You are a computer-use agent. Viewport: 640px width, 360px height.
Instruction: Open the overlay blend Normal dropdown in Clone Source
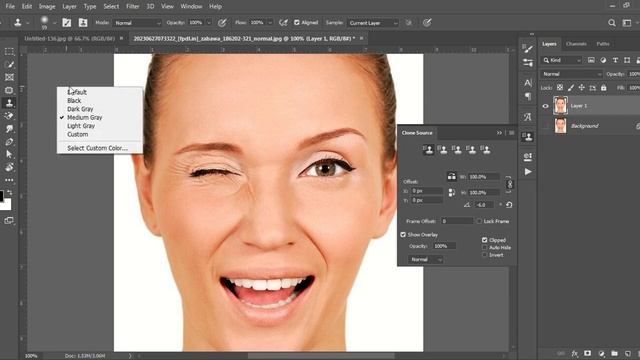[x=425, y=260]
